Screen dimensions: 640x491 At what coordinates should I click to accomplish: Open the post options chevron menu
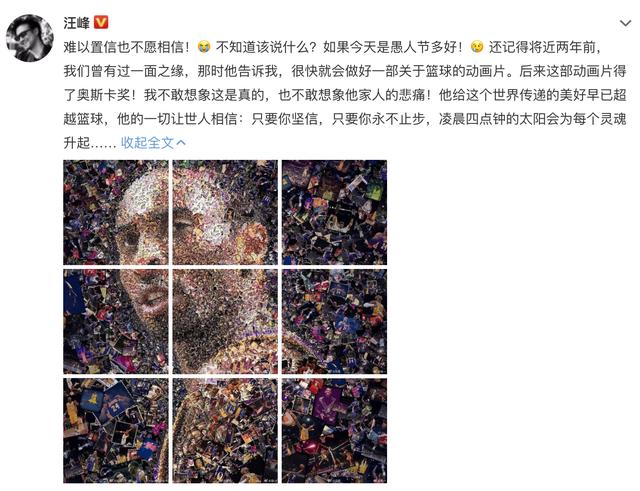(x=625, y=23)
